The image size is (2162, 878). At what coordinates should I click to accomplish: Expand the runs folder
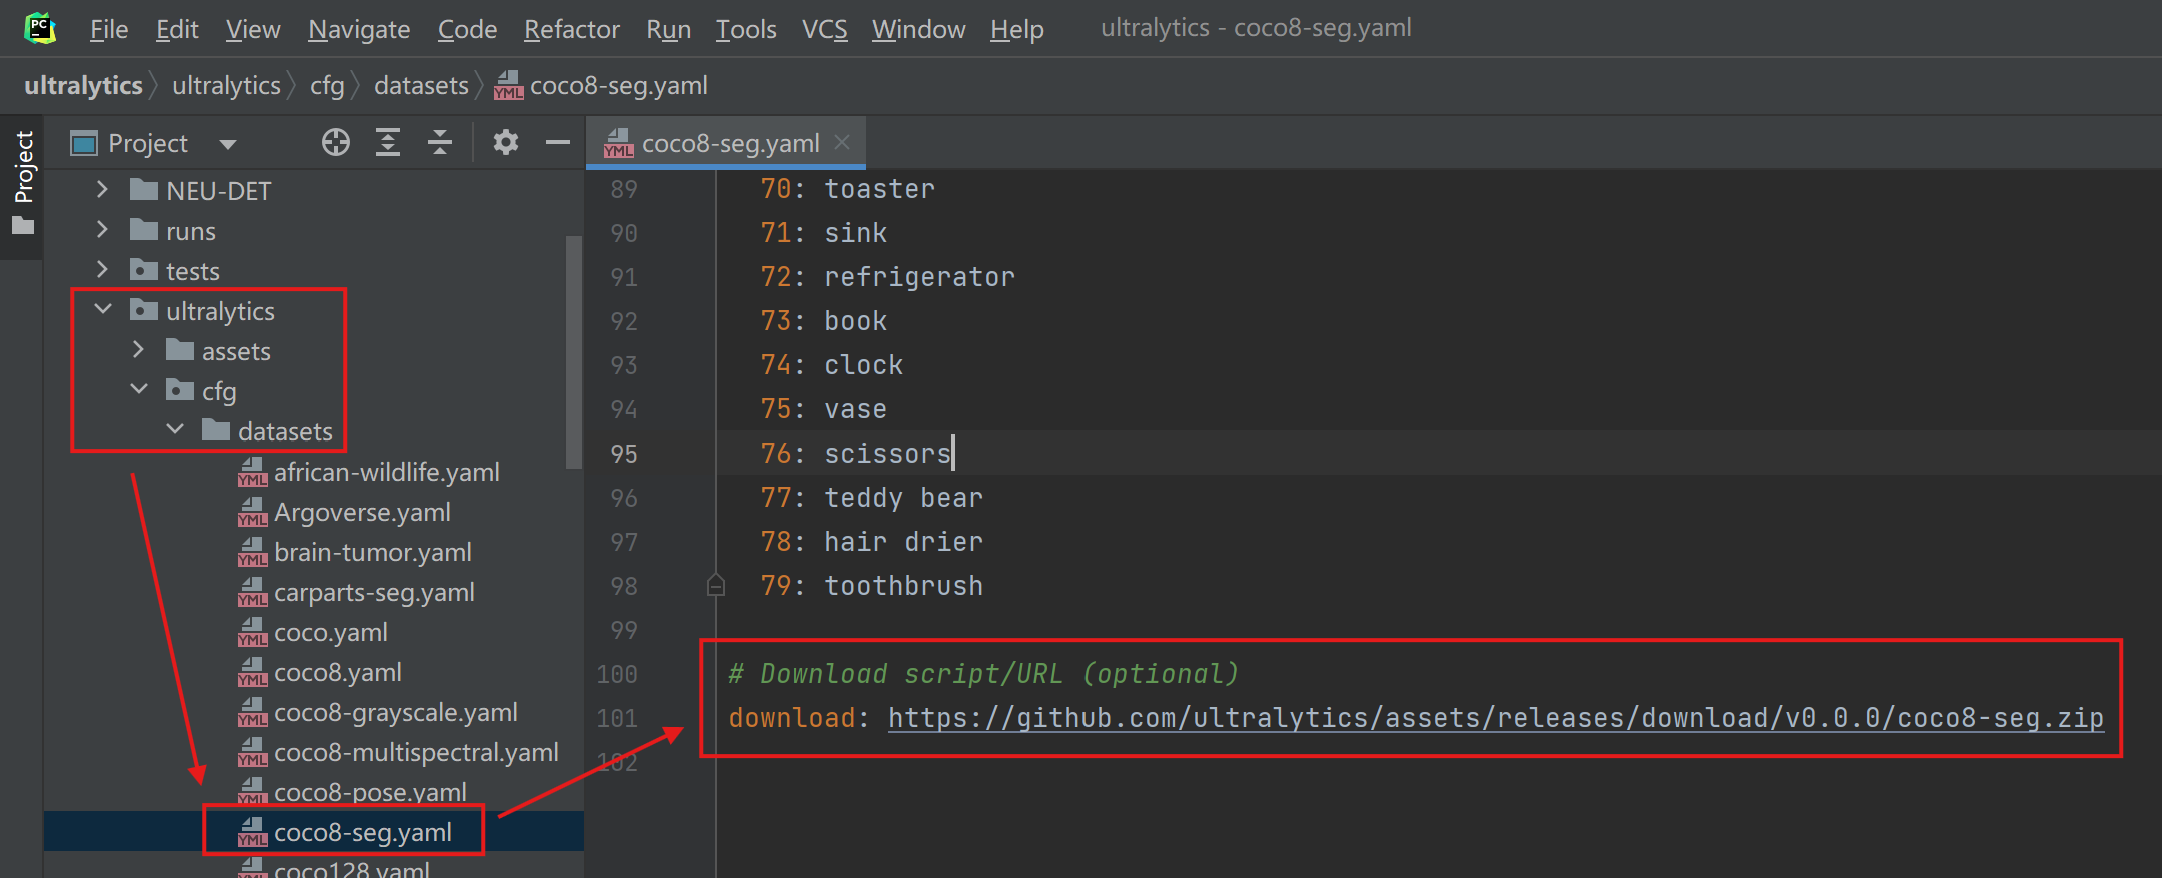pos(102,230)
